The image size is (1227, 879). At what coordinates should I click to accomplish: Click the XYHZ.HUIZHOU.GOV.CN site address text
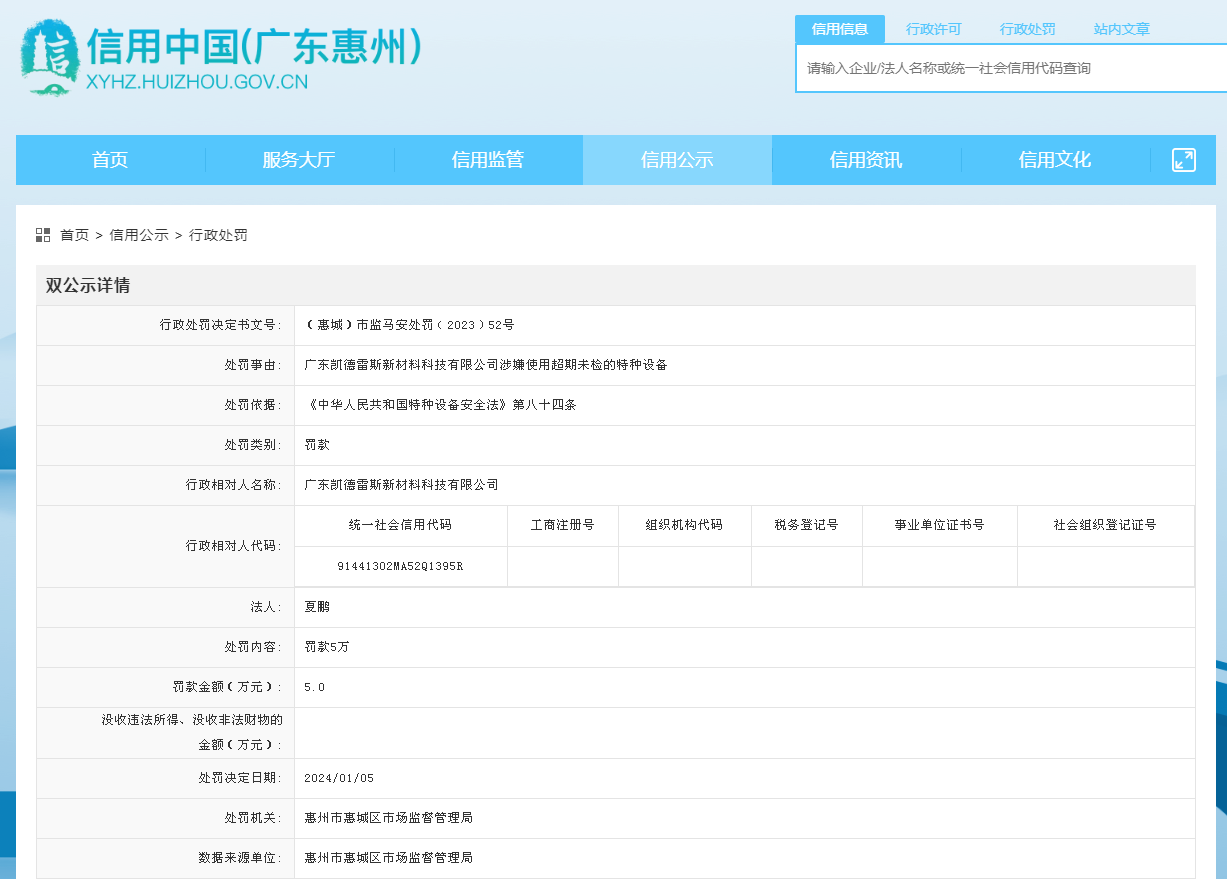point(197,82)
